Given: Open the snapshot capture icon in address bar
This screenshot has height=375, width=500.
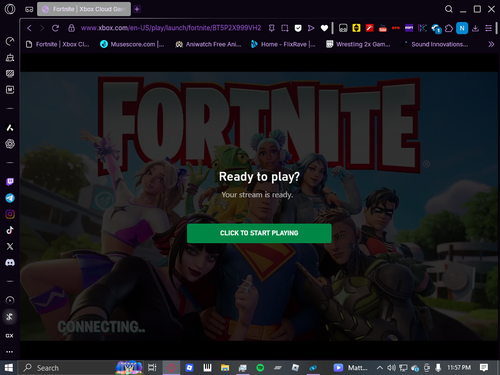Looking at the screenshot, I should point(285,28).
